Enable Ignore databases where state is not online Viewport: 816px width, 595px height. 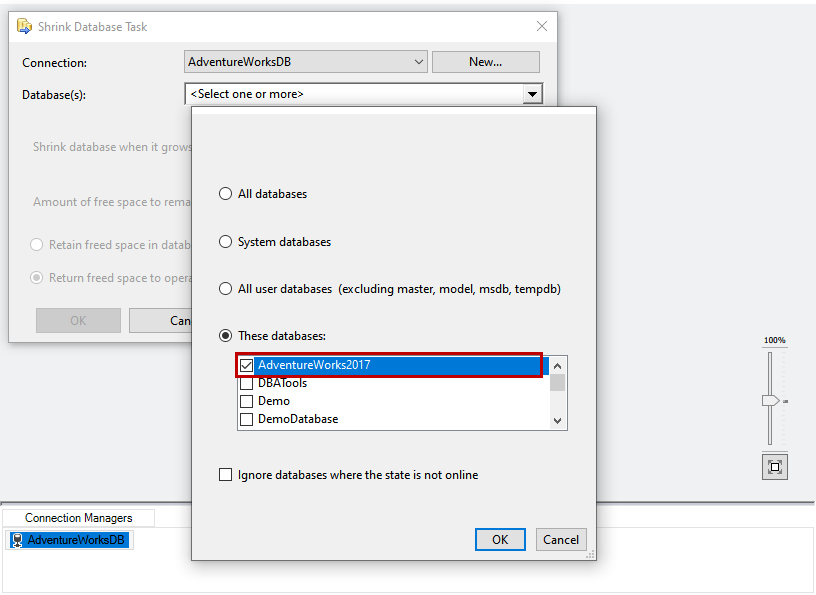click(225, 475)
